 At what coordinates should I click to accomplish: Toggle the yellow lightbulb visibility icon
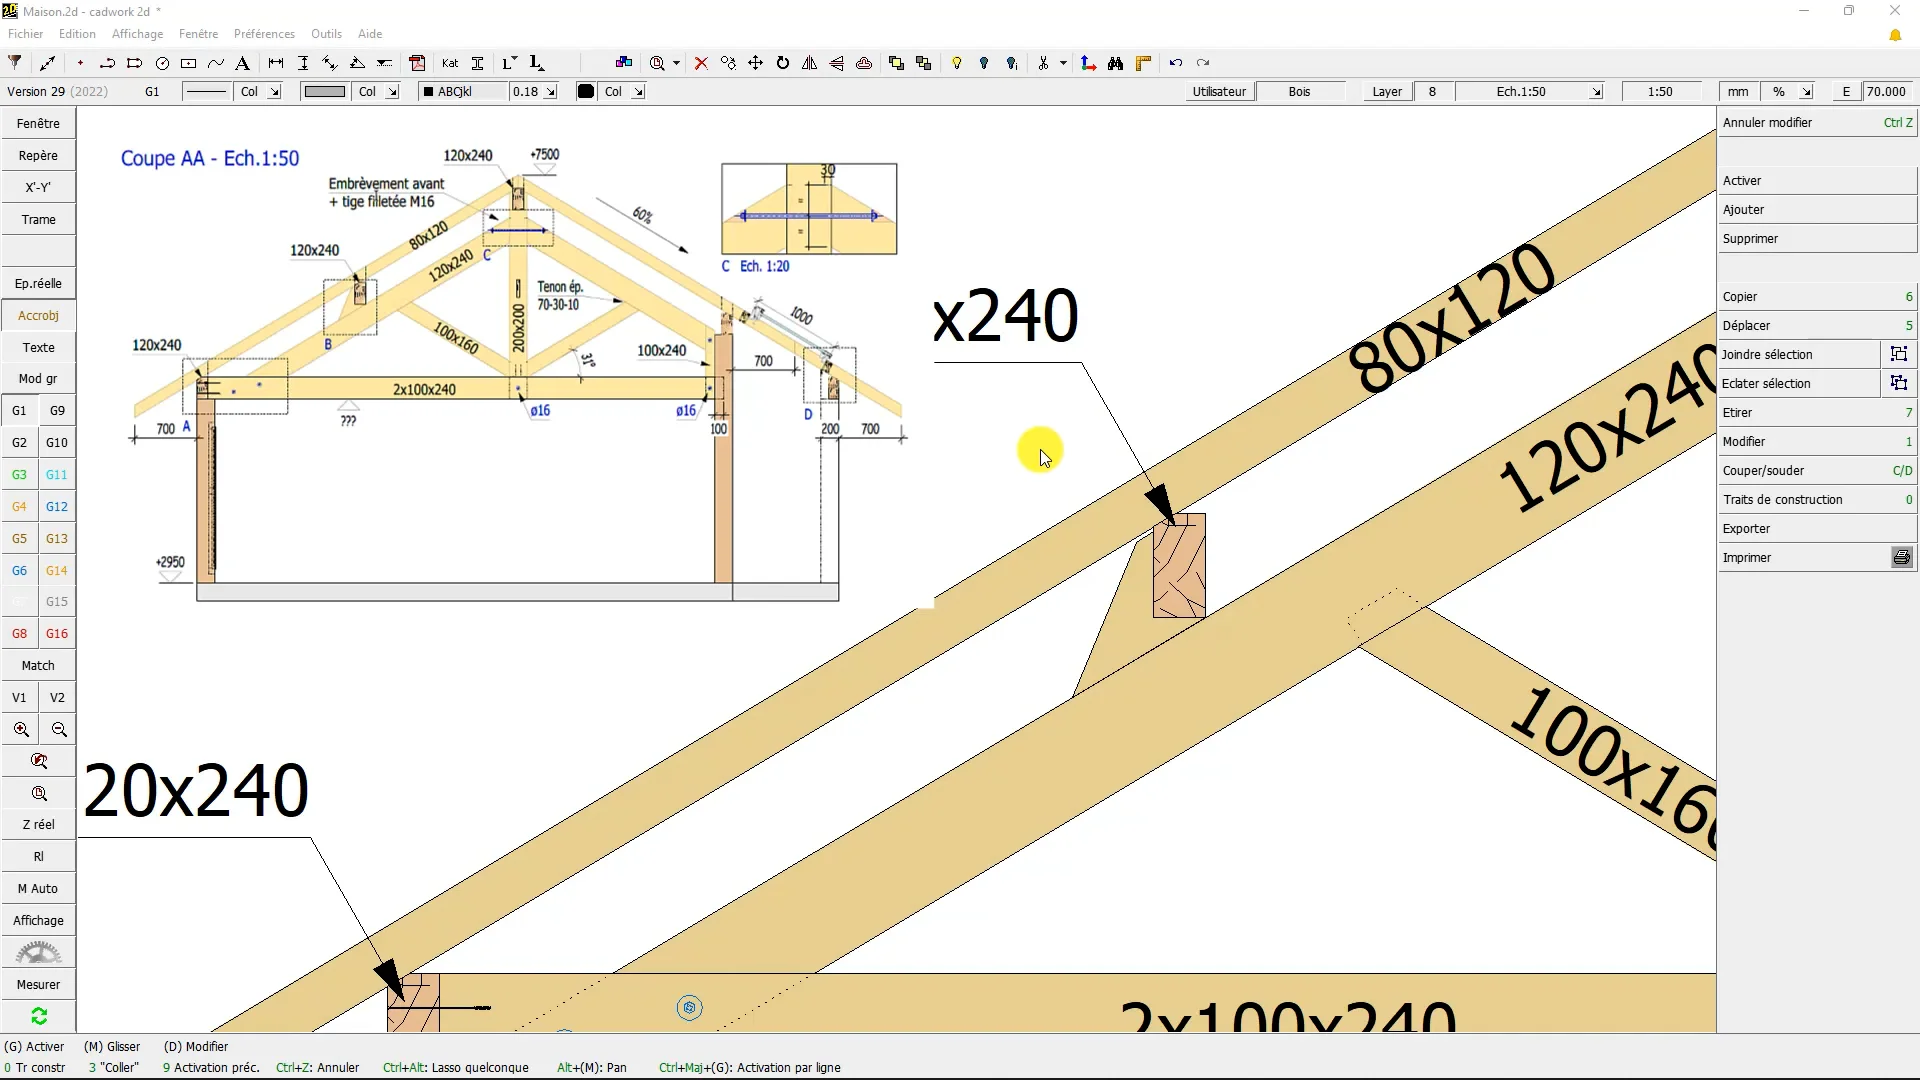(x=957, y=63)
